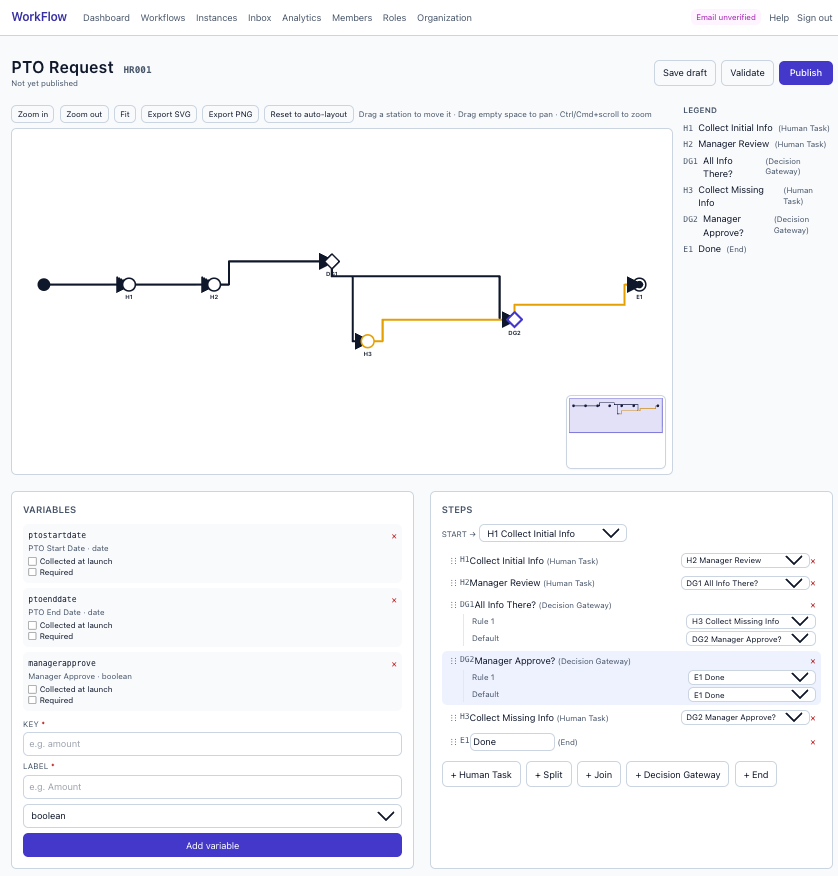
Task: Publish the workflow
Action: point(806,73)
